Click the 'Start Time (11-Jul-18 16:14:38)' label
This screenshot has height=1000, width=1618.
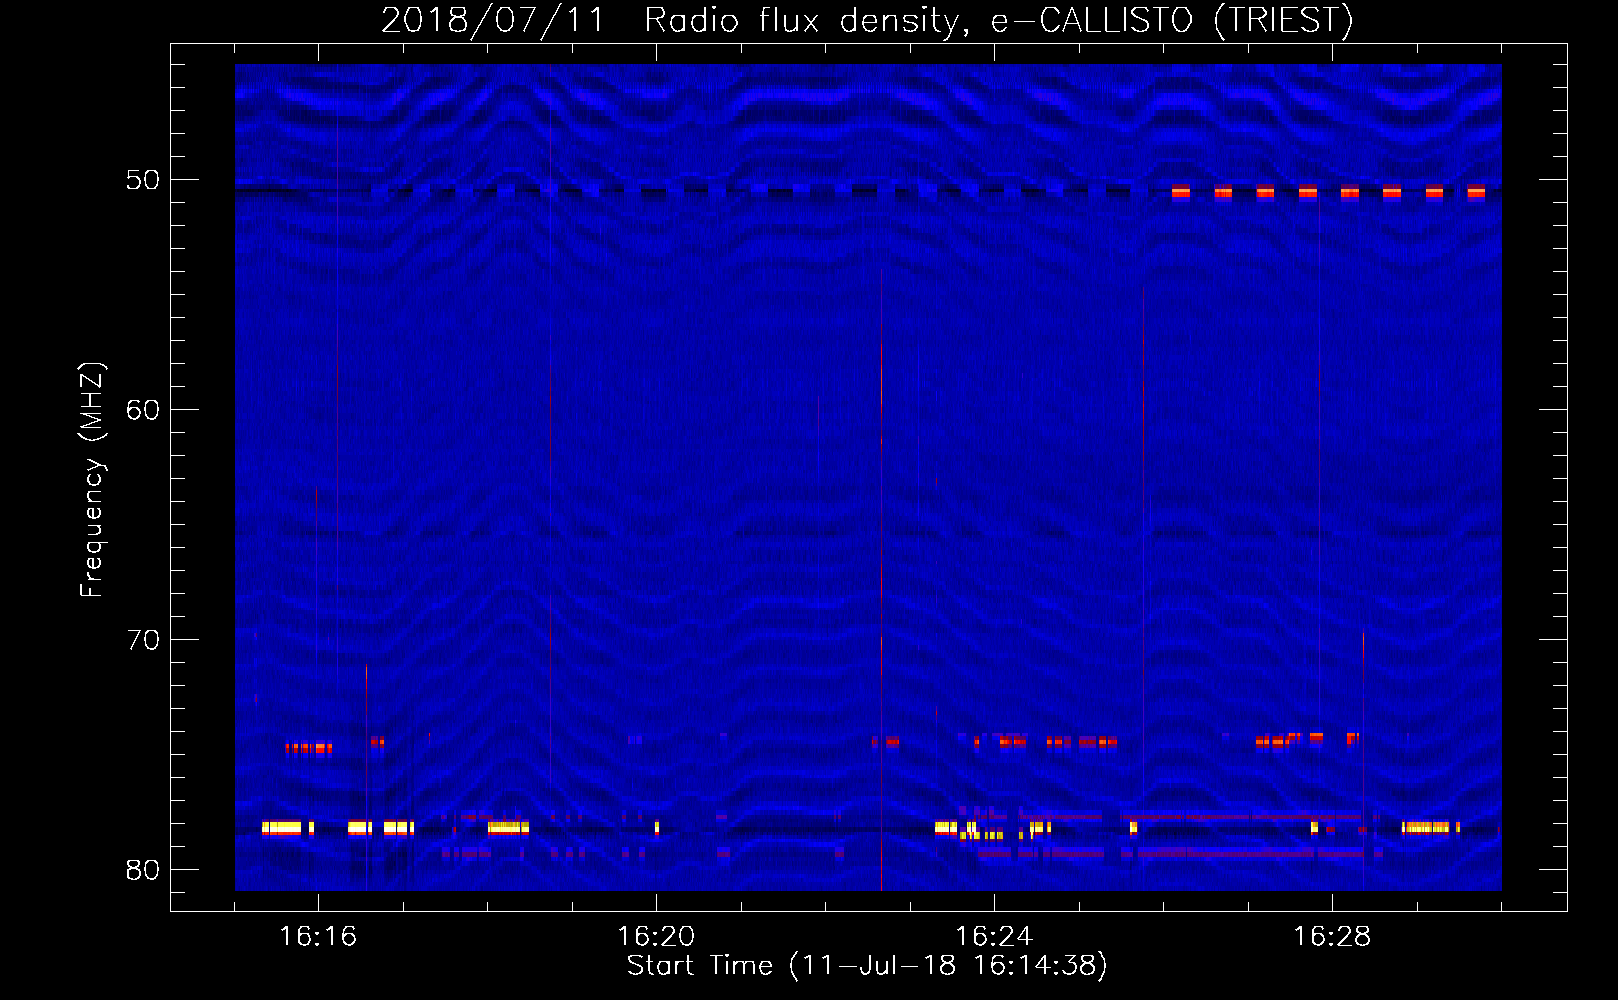[867, 966]
